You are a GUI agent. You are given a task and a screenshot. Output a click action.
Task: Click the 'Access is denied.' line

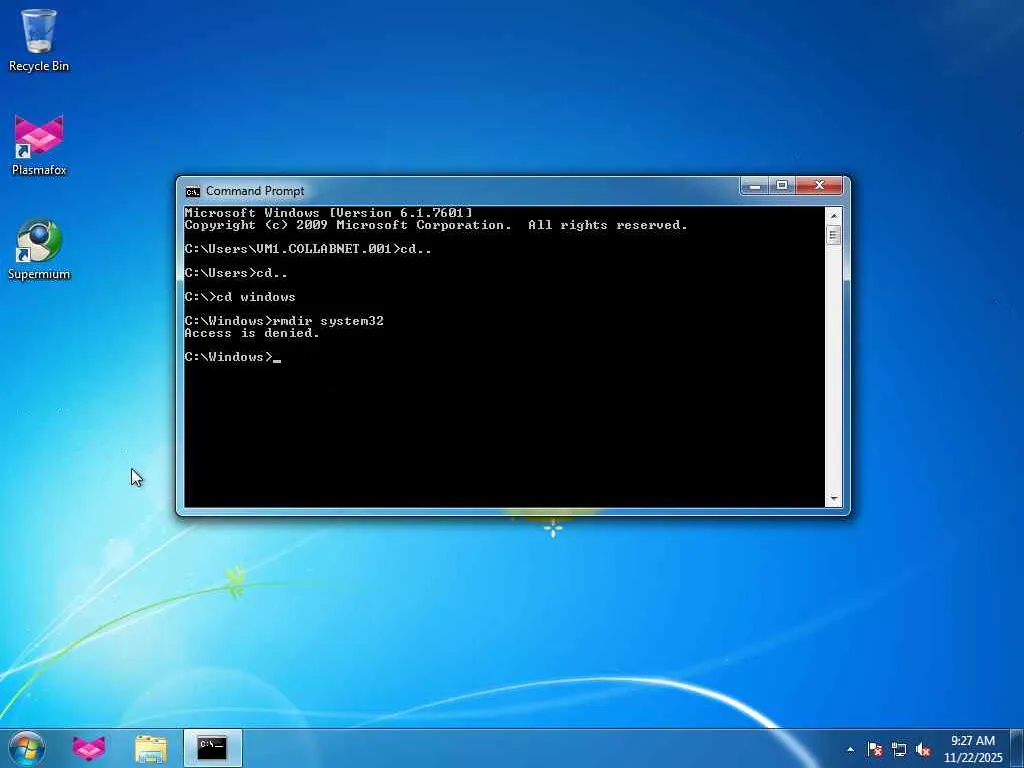coord(251,333)
